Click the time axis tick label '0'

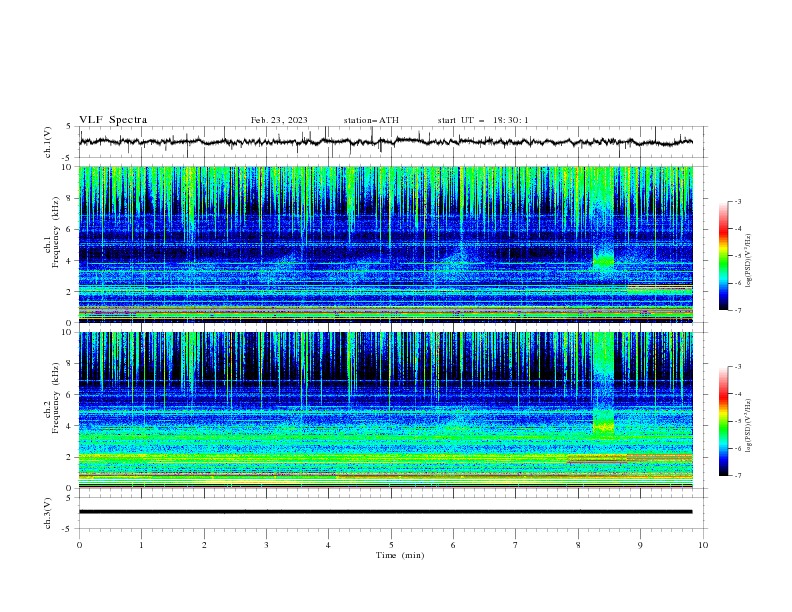79,545
